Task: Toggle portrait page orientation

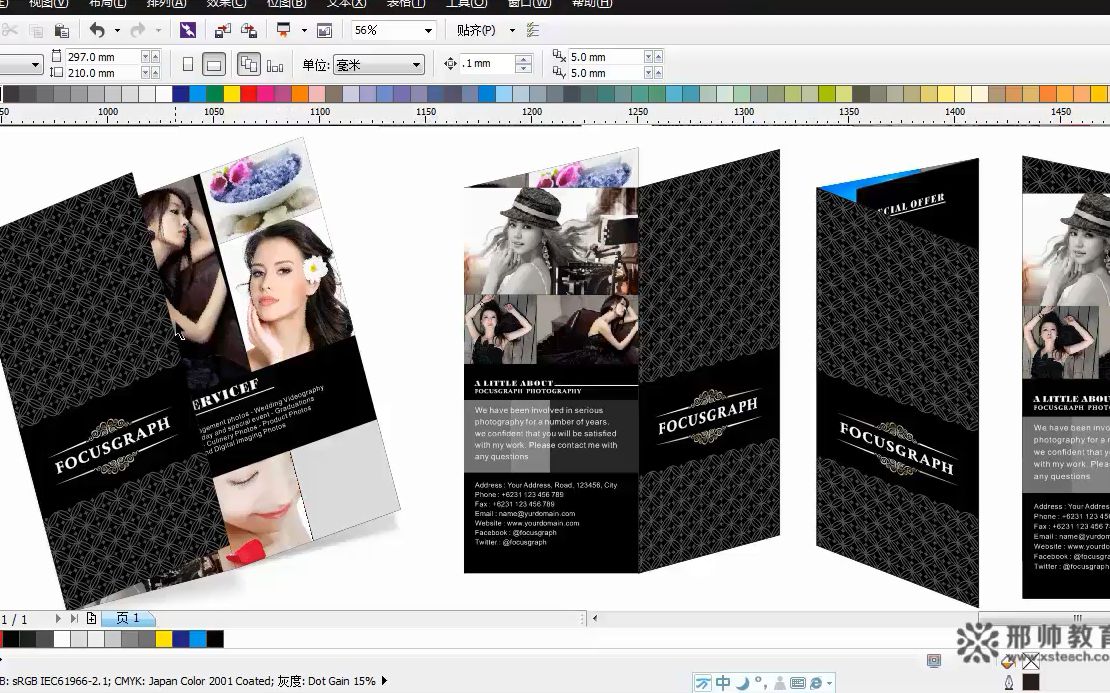Action: pos(189,63)
